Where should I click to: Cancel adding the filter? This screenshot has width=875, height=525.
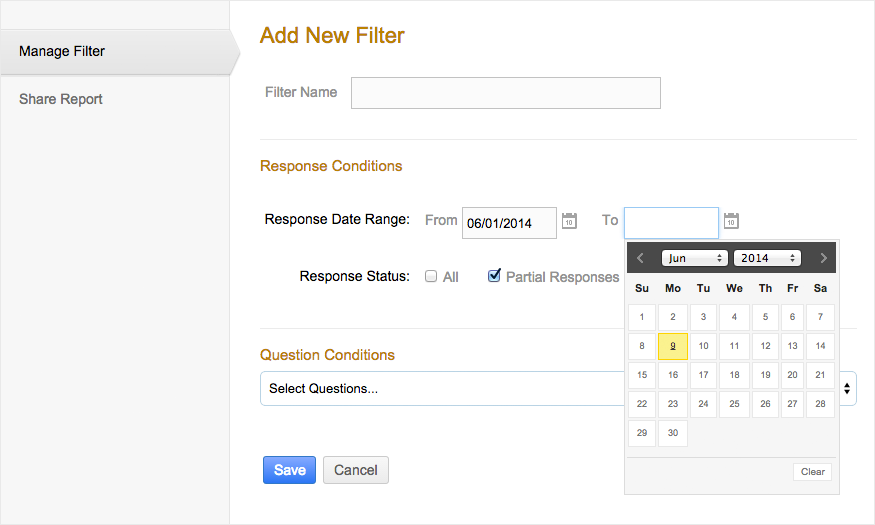point(356,470)
